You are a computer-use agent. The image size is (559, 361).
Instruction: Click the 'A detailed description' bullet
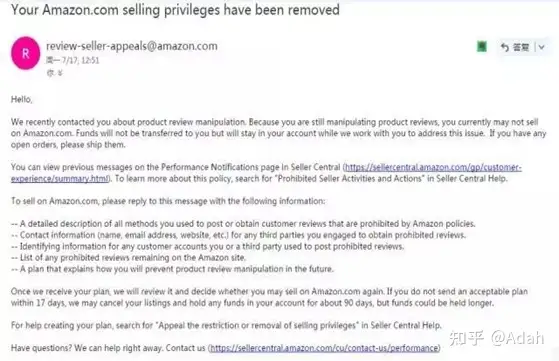click(x=243, y=224)
